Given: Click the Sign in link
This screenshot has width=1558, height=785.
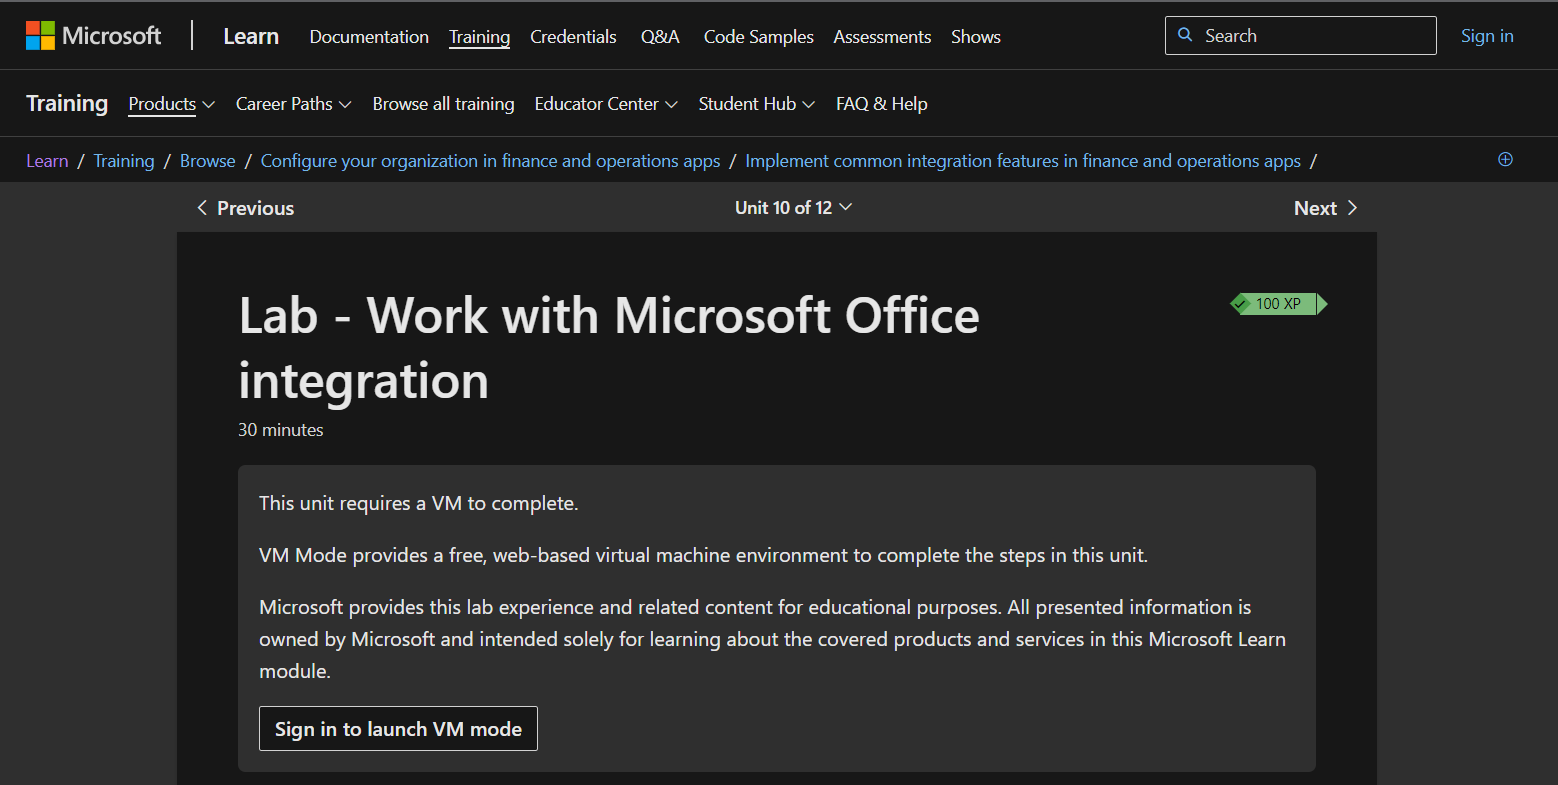Looking at the screenshot, I should [x=1487, y=36].
